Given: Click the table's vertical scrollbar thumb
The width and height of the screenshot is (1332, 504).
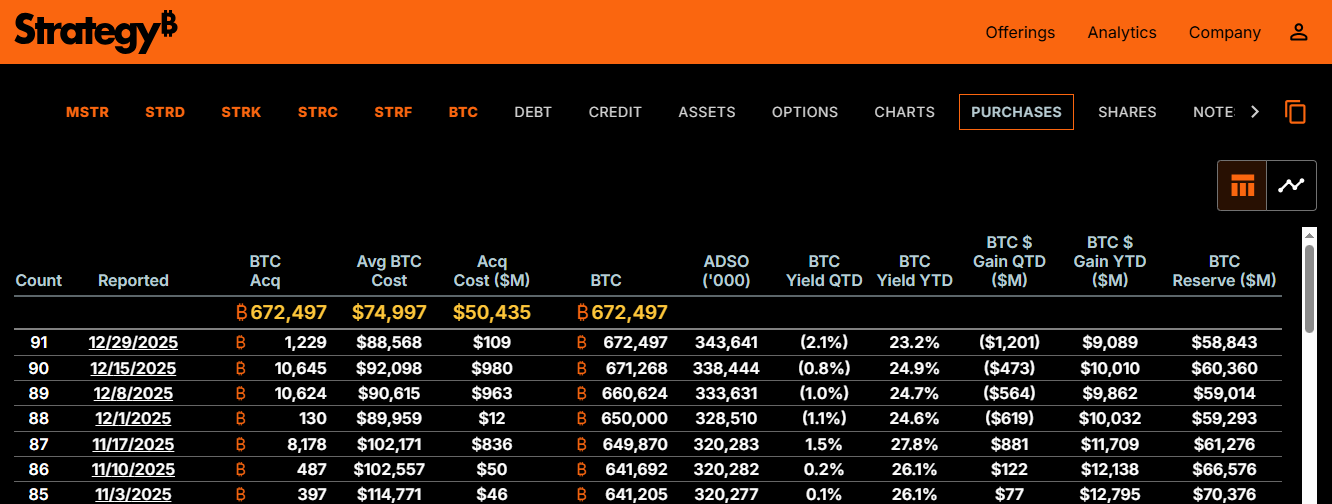Looking at the screenshot, I should click(1309, 288).
